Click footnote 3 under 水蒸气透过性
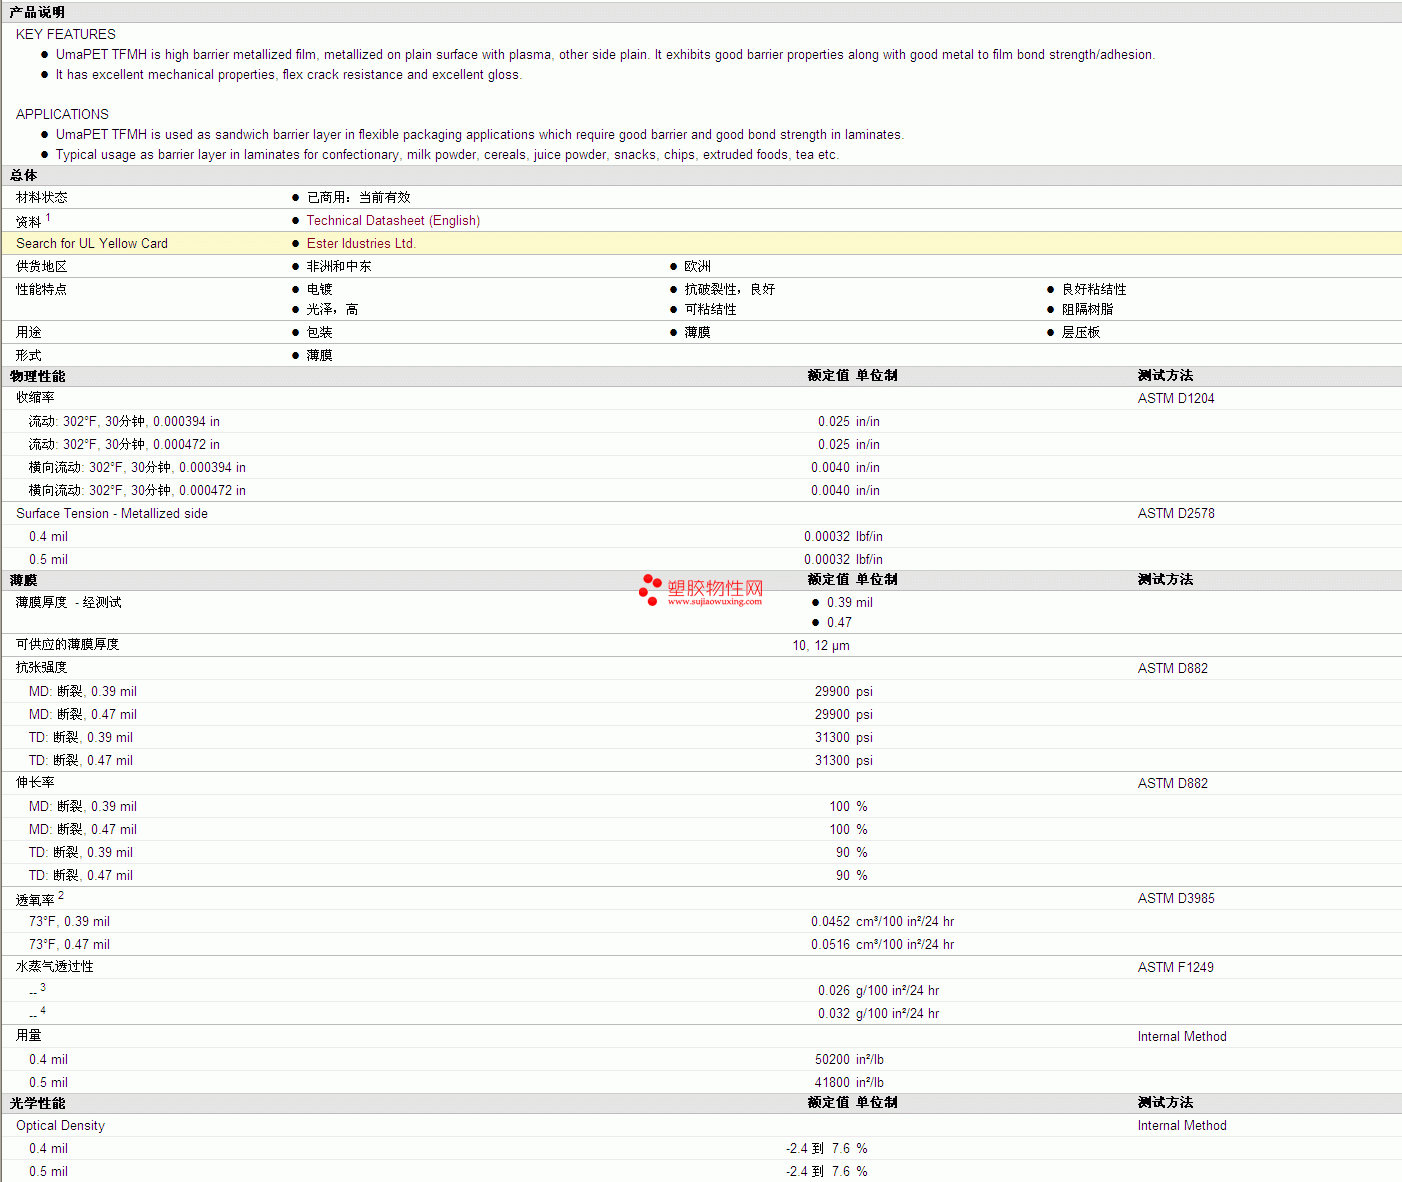1402x1182 pixels. 43,987
